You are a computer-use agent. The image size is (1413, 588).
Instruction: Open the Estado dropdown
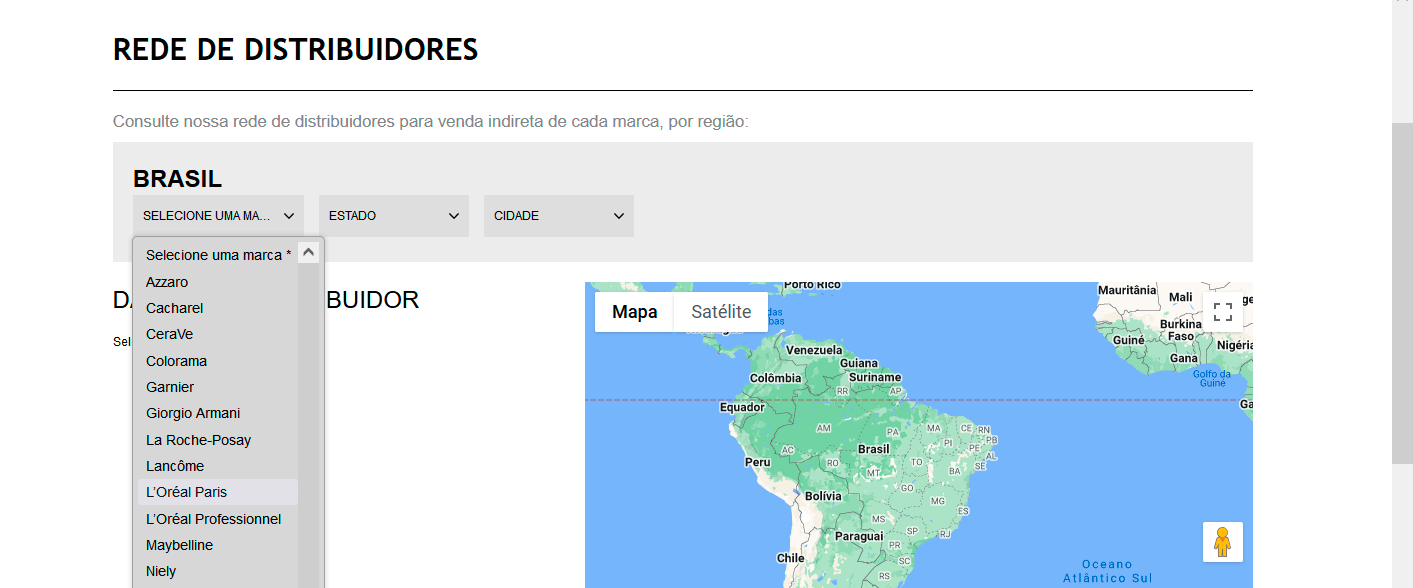394,216
